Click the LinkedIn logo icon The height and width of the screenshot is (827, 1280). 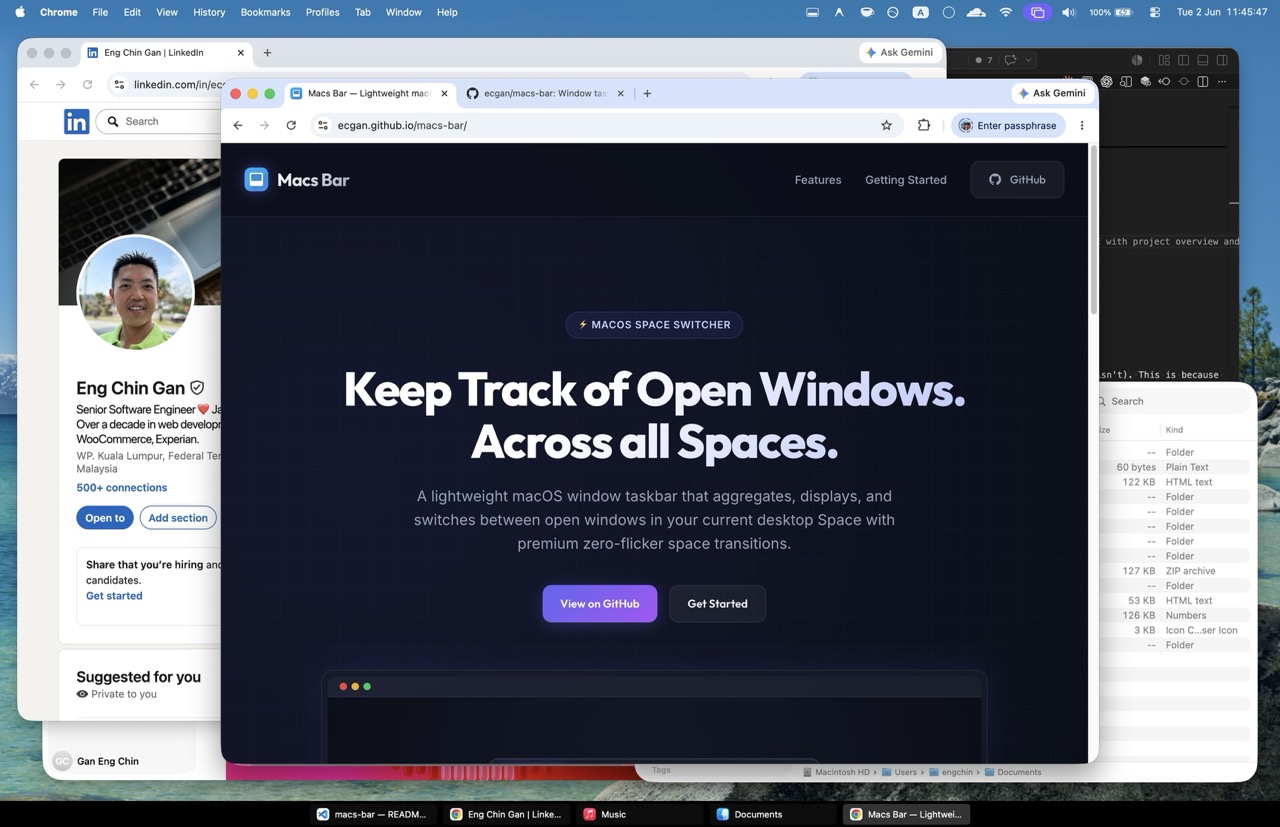pos(77,121)
